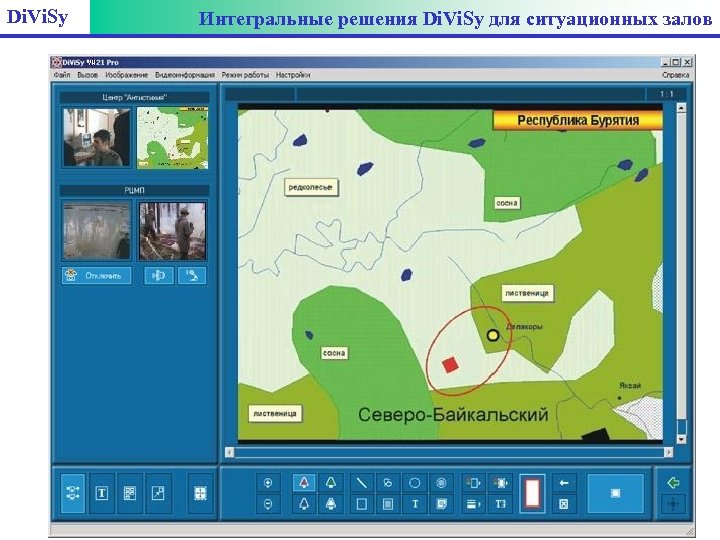Screen dimensions: 720x540
Task: Select the forest firefighter video thumbnail in РЦМП
Action: [173, 231]
